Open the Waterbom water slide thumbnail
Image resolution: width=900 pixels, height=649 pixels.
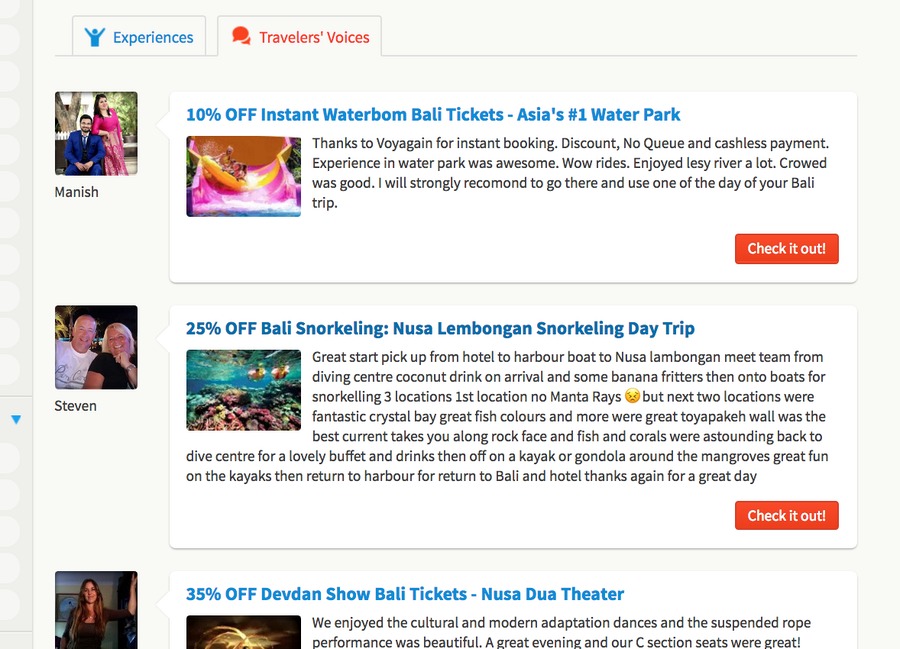coord(243,176)
